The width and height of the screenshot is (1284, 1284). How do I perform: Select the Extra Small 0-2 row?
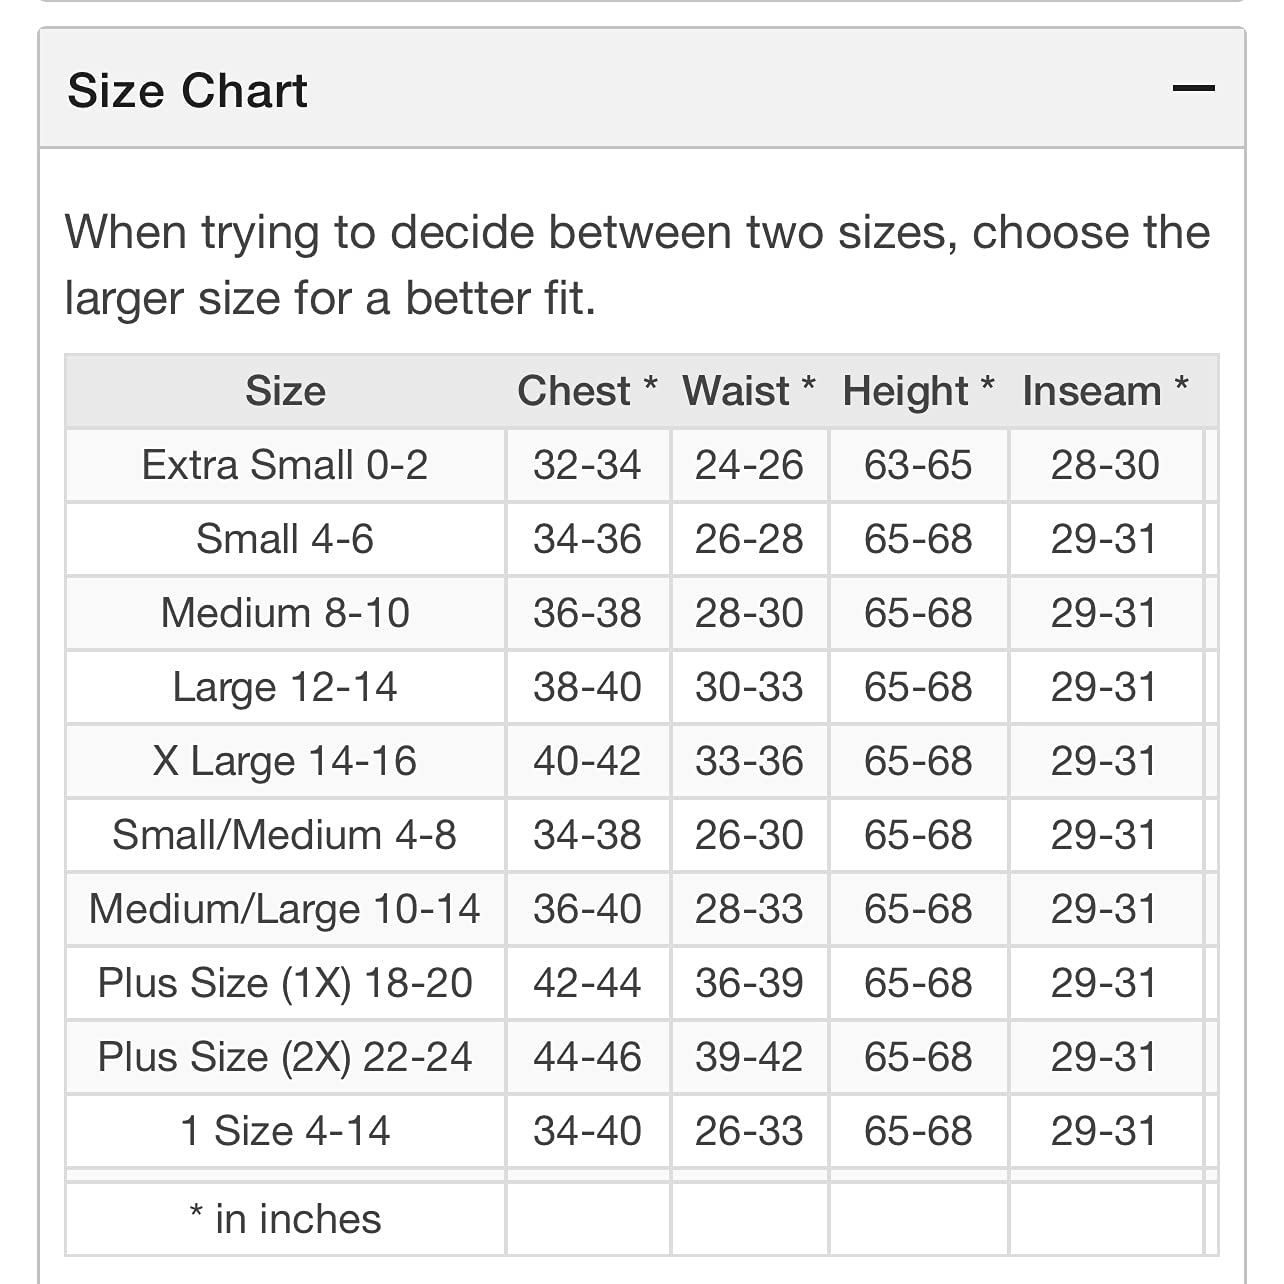[641, 465]
